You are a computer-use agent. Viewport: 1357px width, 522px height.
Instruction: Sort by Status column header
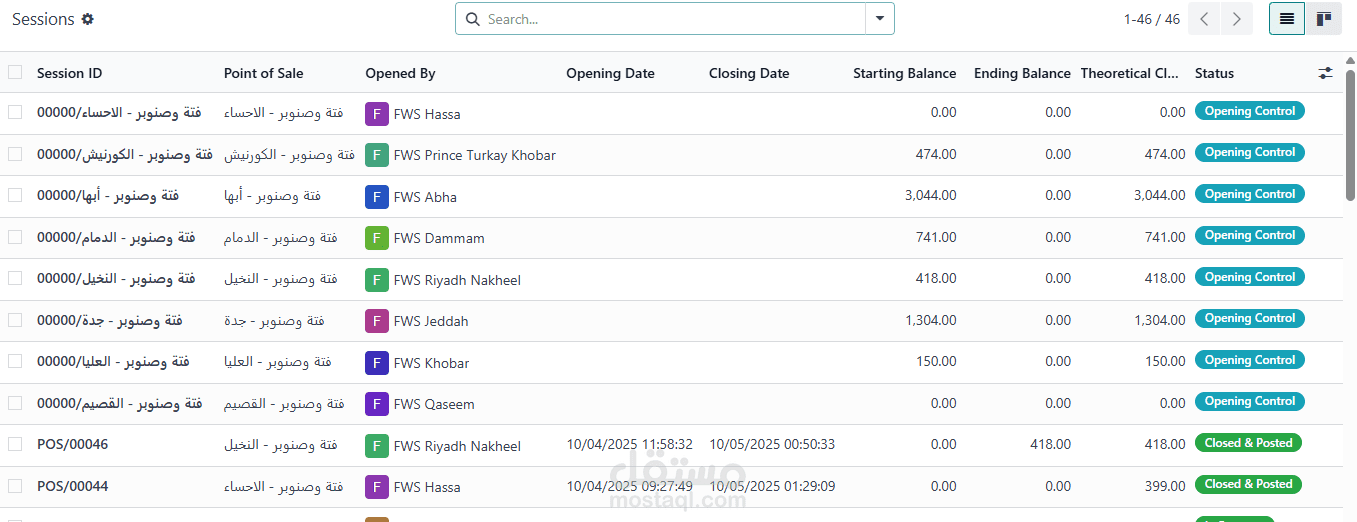pyautogui.click(x=1214, y=73)
